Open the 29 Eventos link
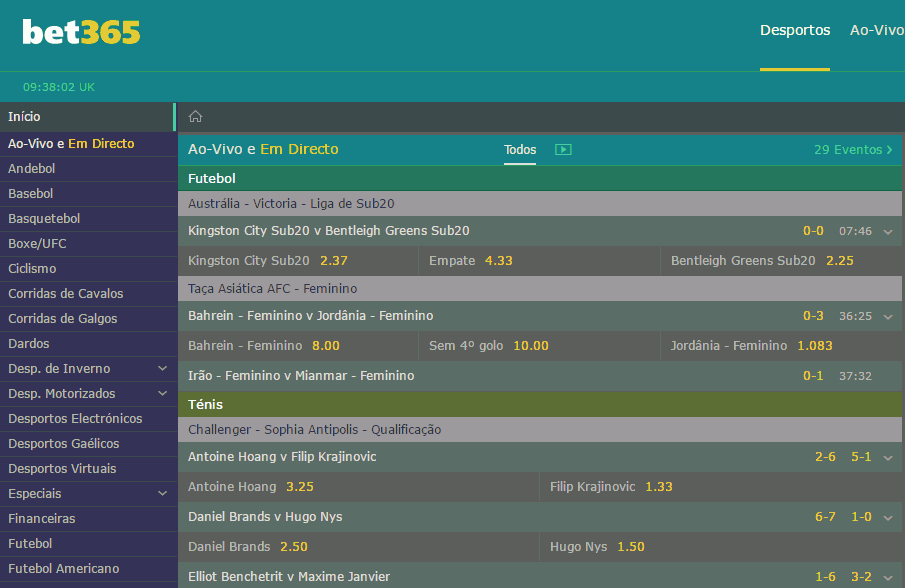Image resolution: width=905 pixels, height=588 pixels. (853, 149)
